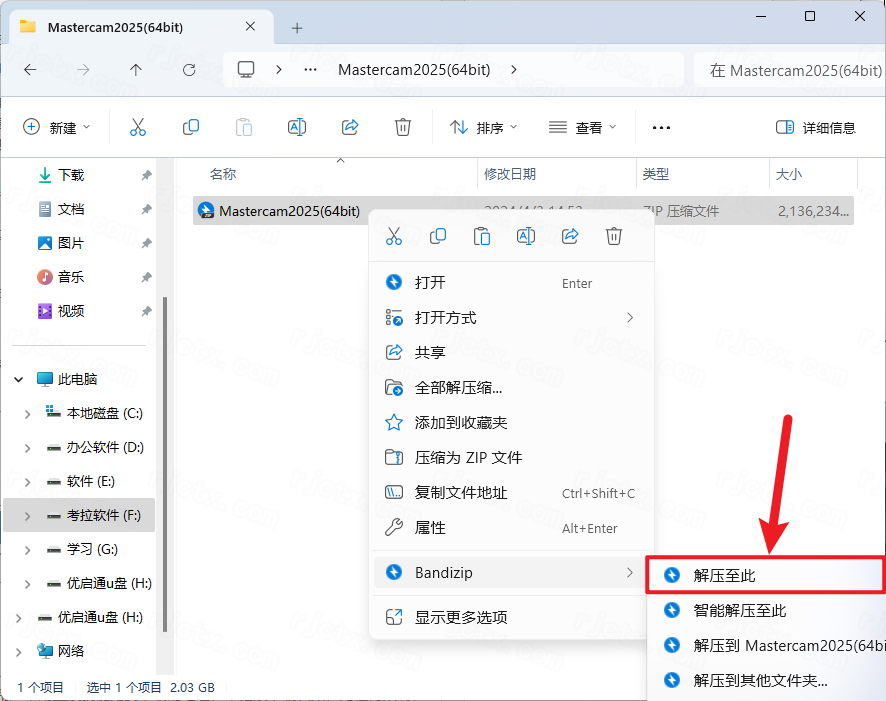Click the Rename icon in the toolbar
Image resolution: width=886 pixels, height=701 pixels.
tap(297, 127)
